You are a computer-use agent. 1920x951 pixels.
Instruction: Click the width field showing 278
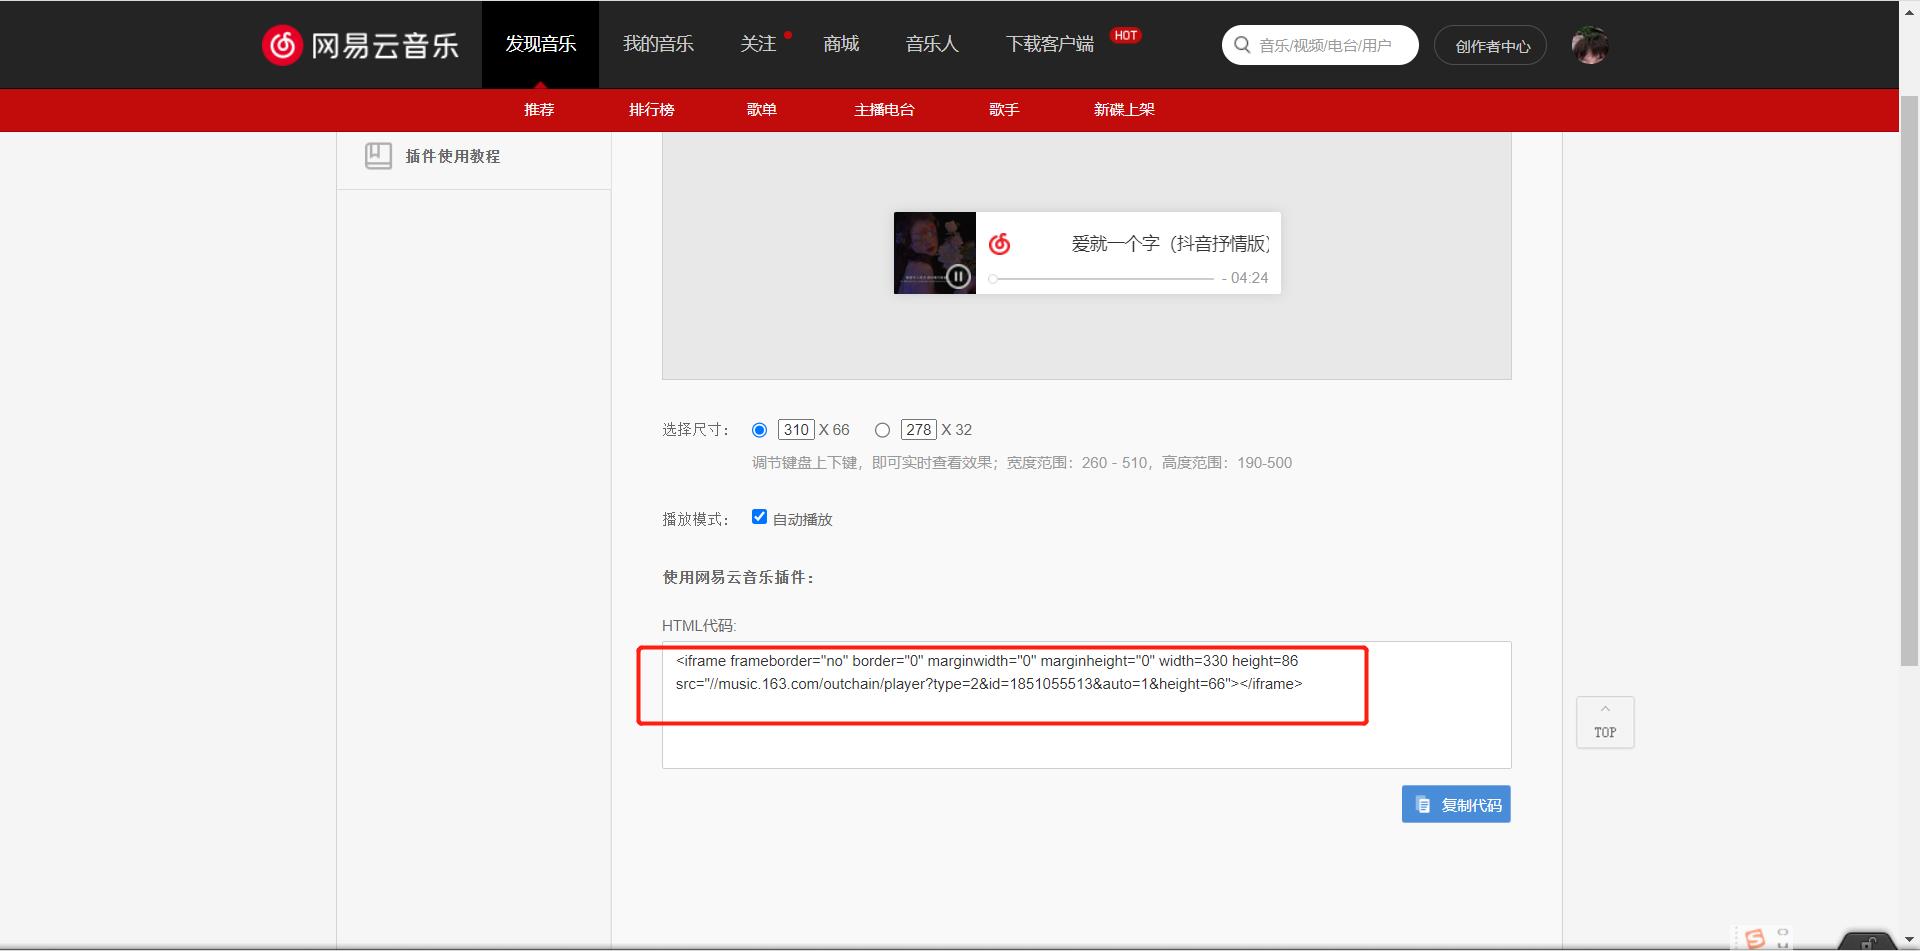pos(919,430)
